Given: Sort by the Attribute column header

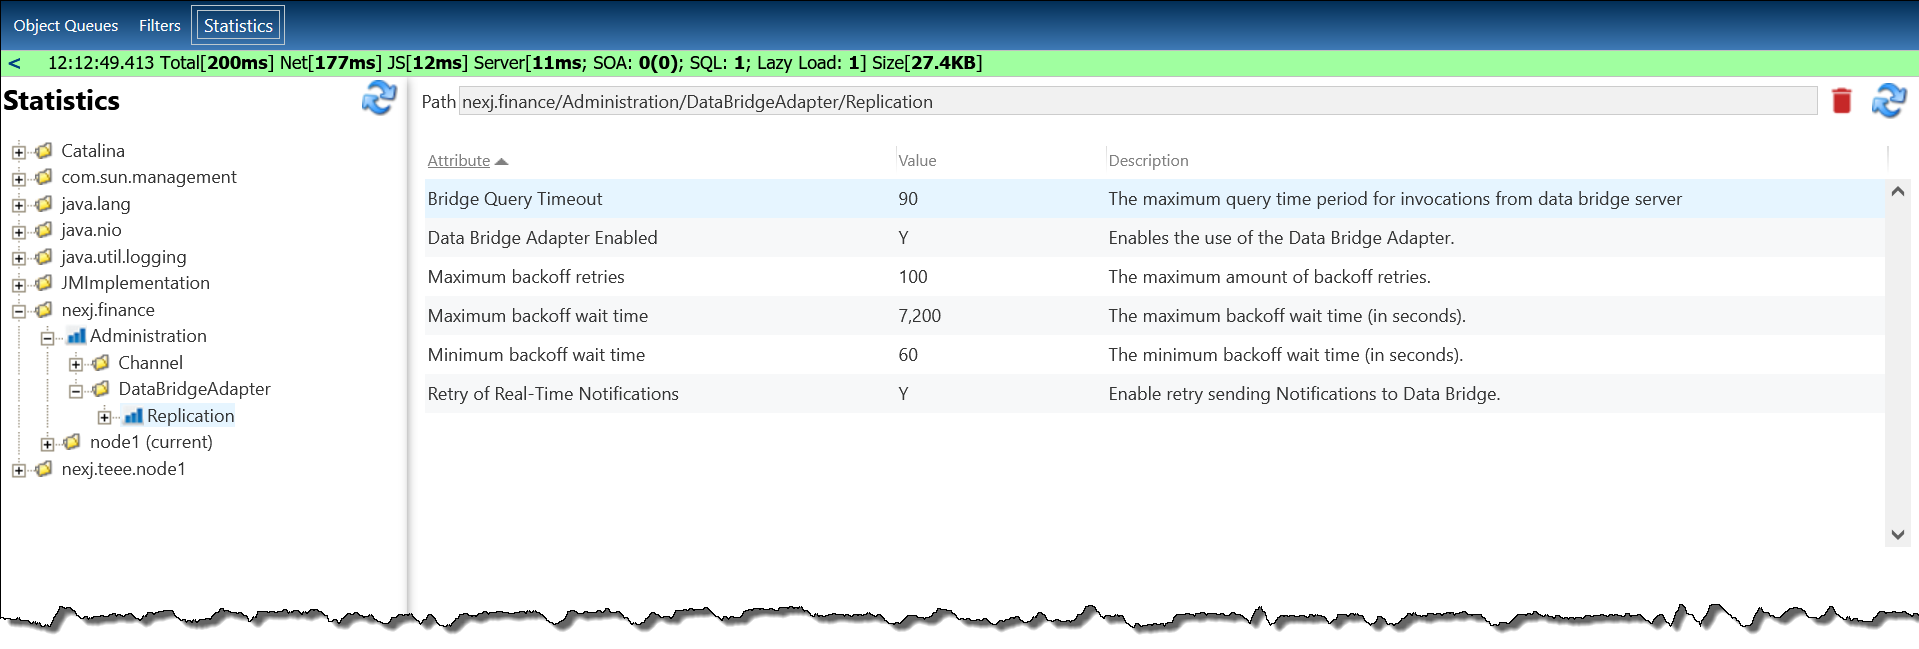Looking at the screenshot, I should click(x=459, y=161).
